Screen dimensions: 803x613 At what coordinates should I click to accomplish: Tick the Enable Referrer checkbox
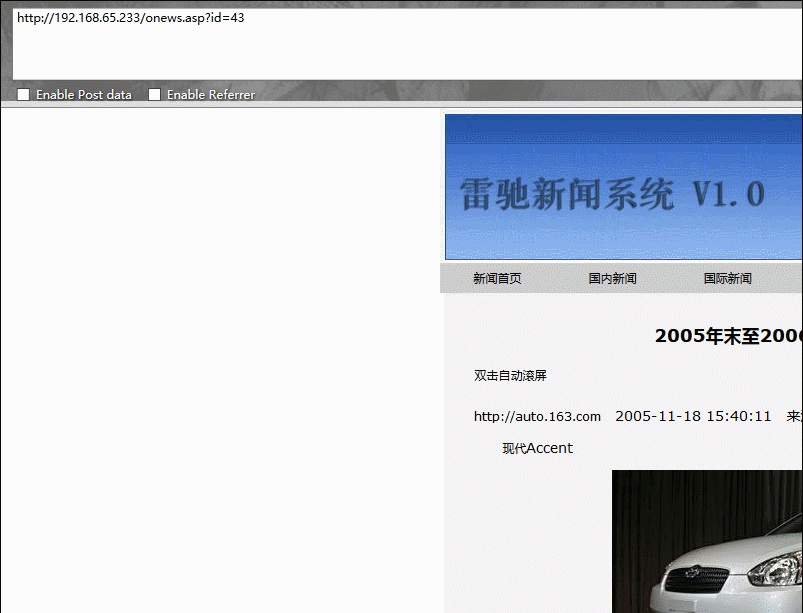click(x=154, y=95)
